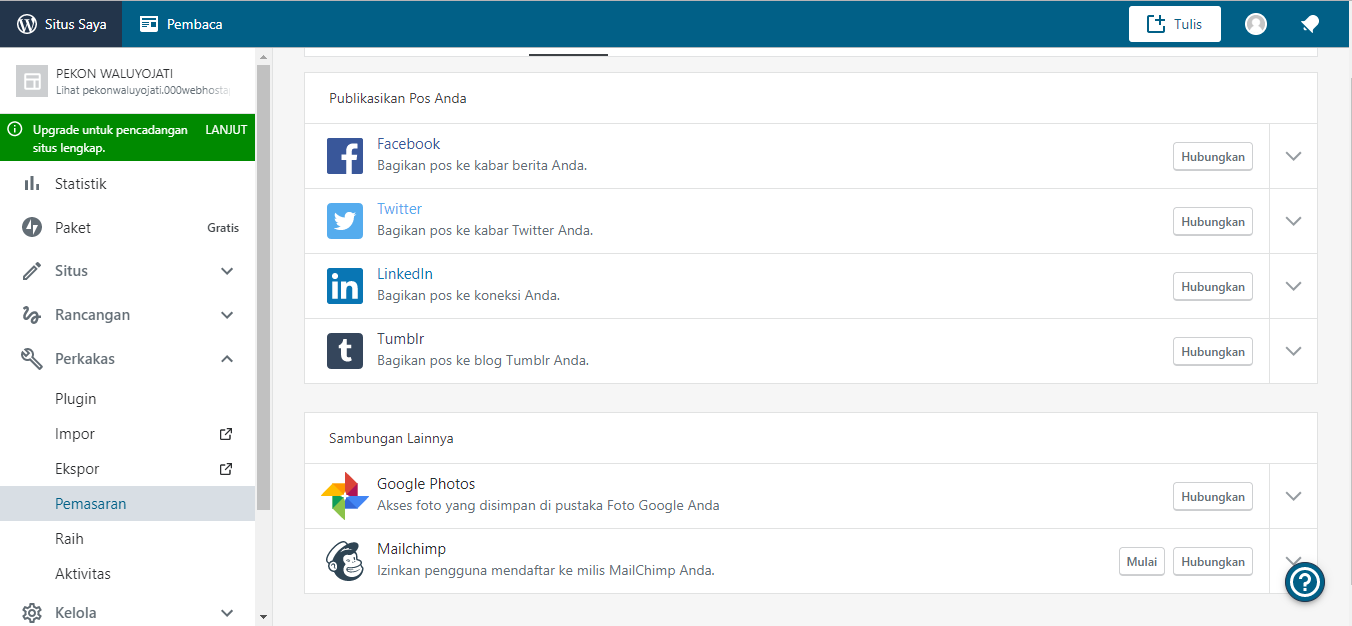The height and width of the screenshot is (626, 1352).
Task: Expand the Rancangan section
Action: pyautogui.click(x=128, y=315)
